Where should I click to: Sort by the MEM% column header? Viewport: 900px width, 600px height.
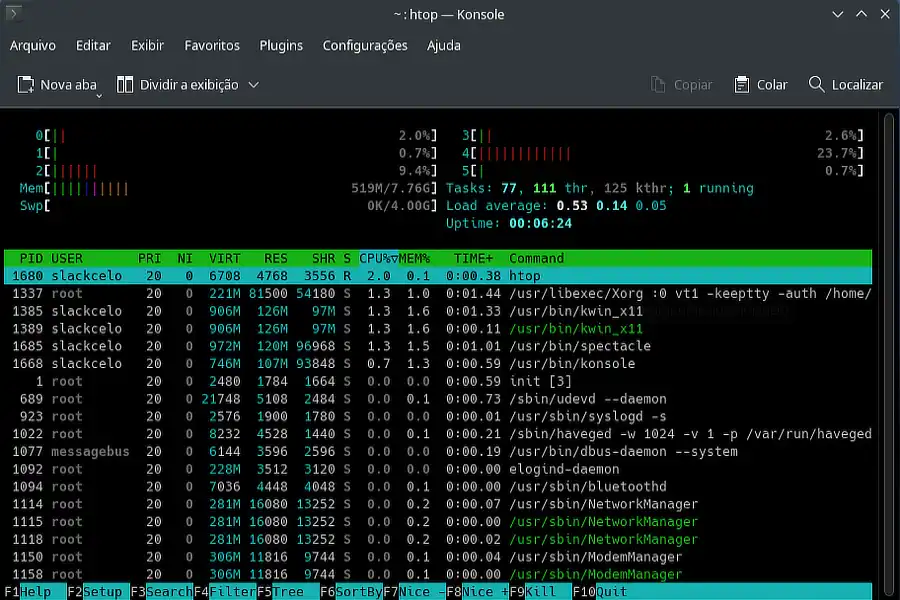(414, 258)
